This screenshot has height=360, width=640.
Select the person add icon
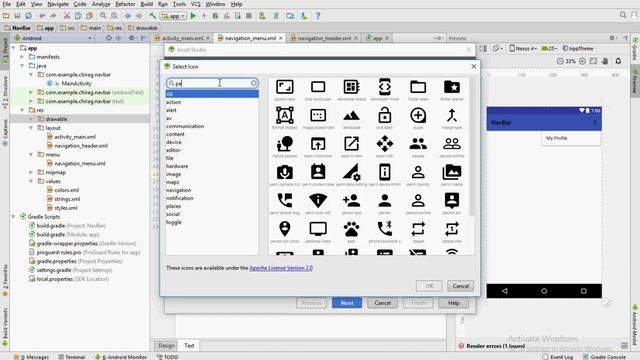pos(351,200)
